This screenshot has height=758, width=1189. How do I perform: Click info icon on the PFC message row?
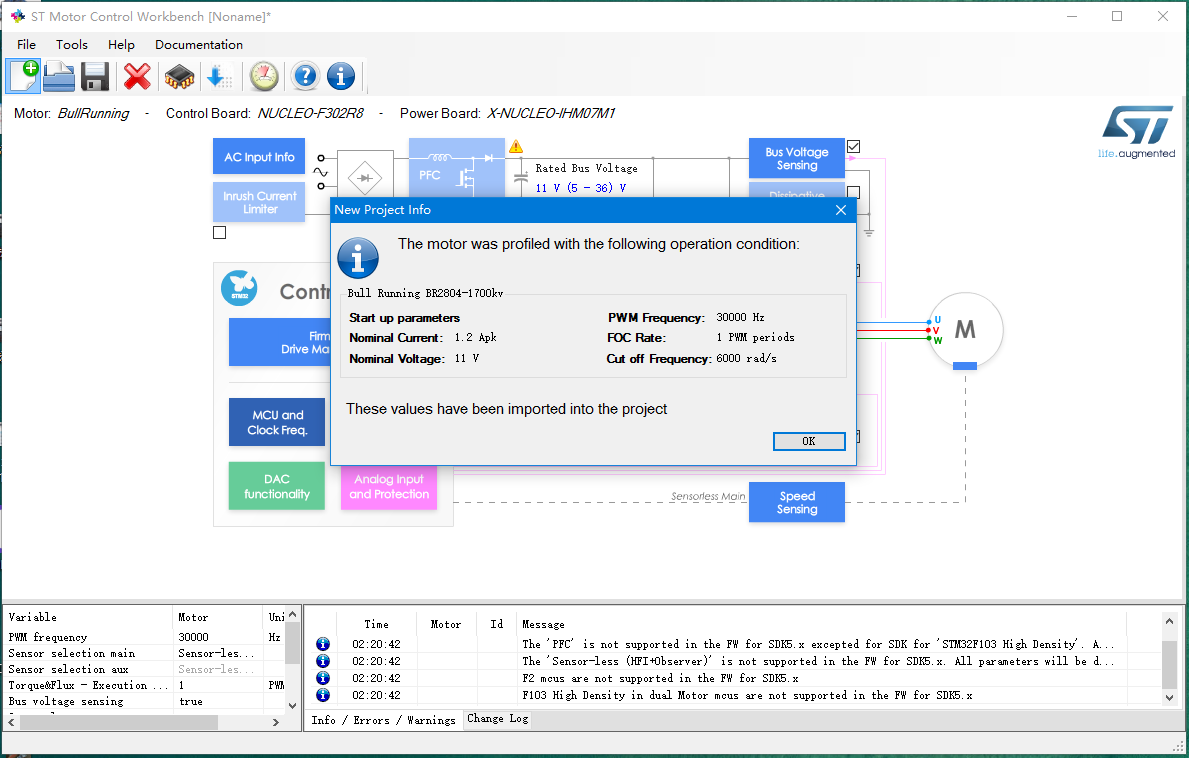pyautogui.click(x=322, y=644)
